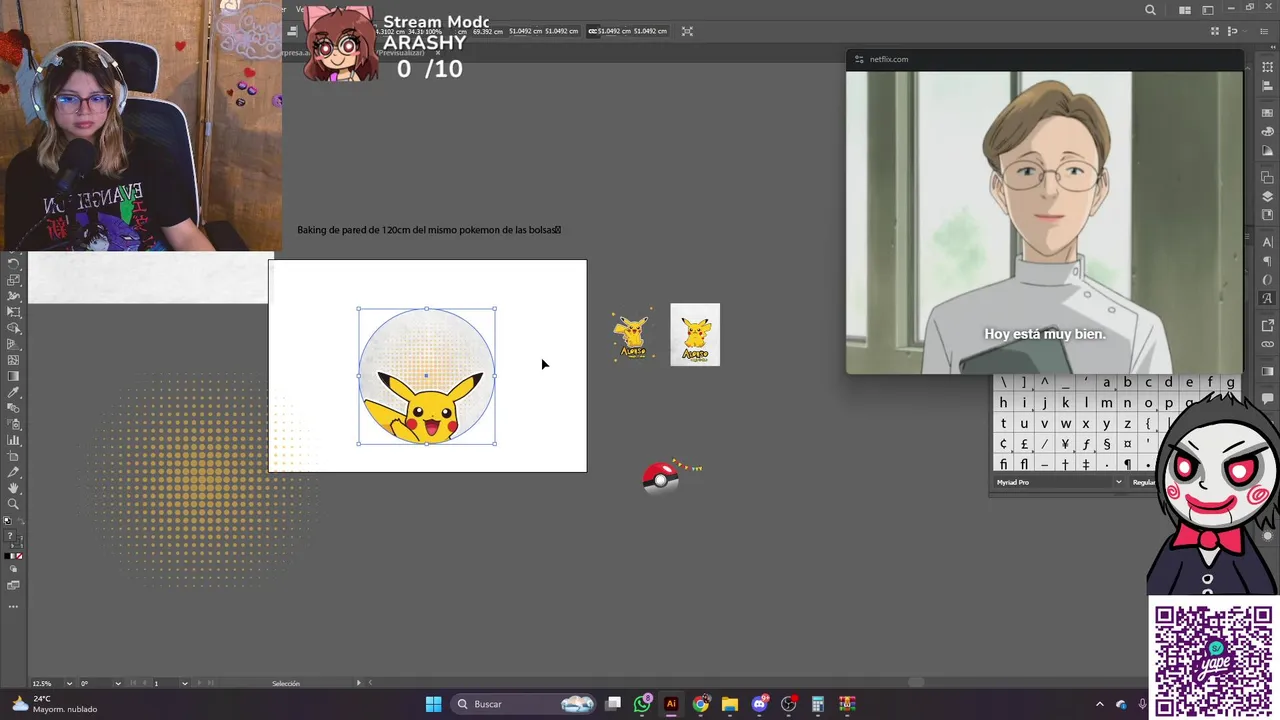Select the Free Transform tool
The width and height of the screenshot is (1280, 720).
14,312
